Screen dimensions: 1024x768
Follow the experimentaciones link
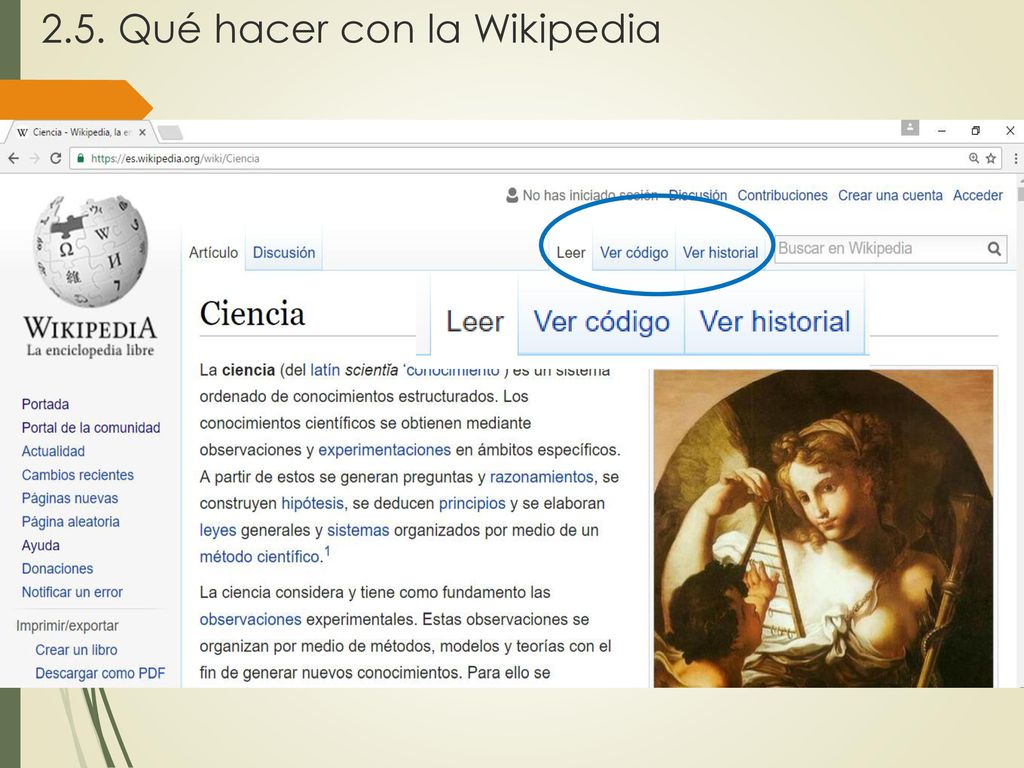pyautogui.click(x=385, y=450)
